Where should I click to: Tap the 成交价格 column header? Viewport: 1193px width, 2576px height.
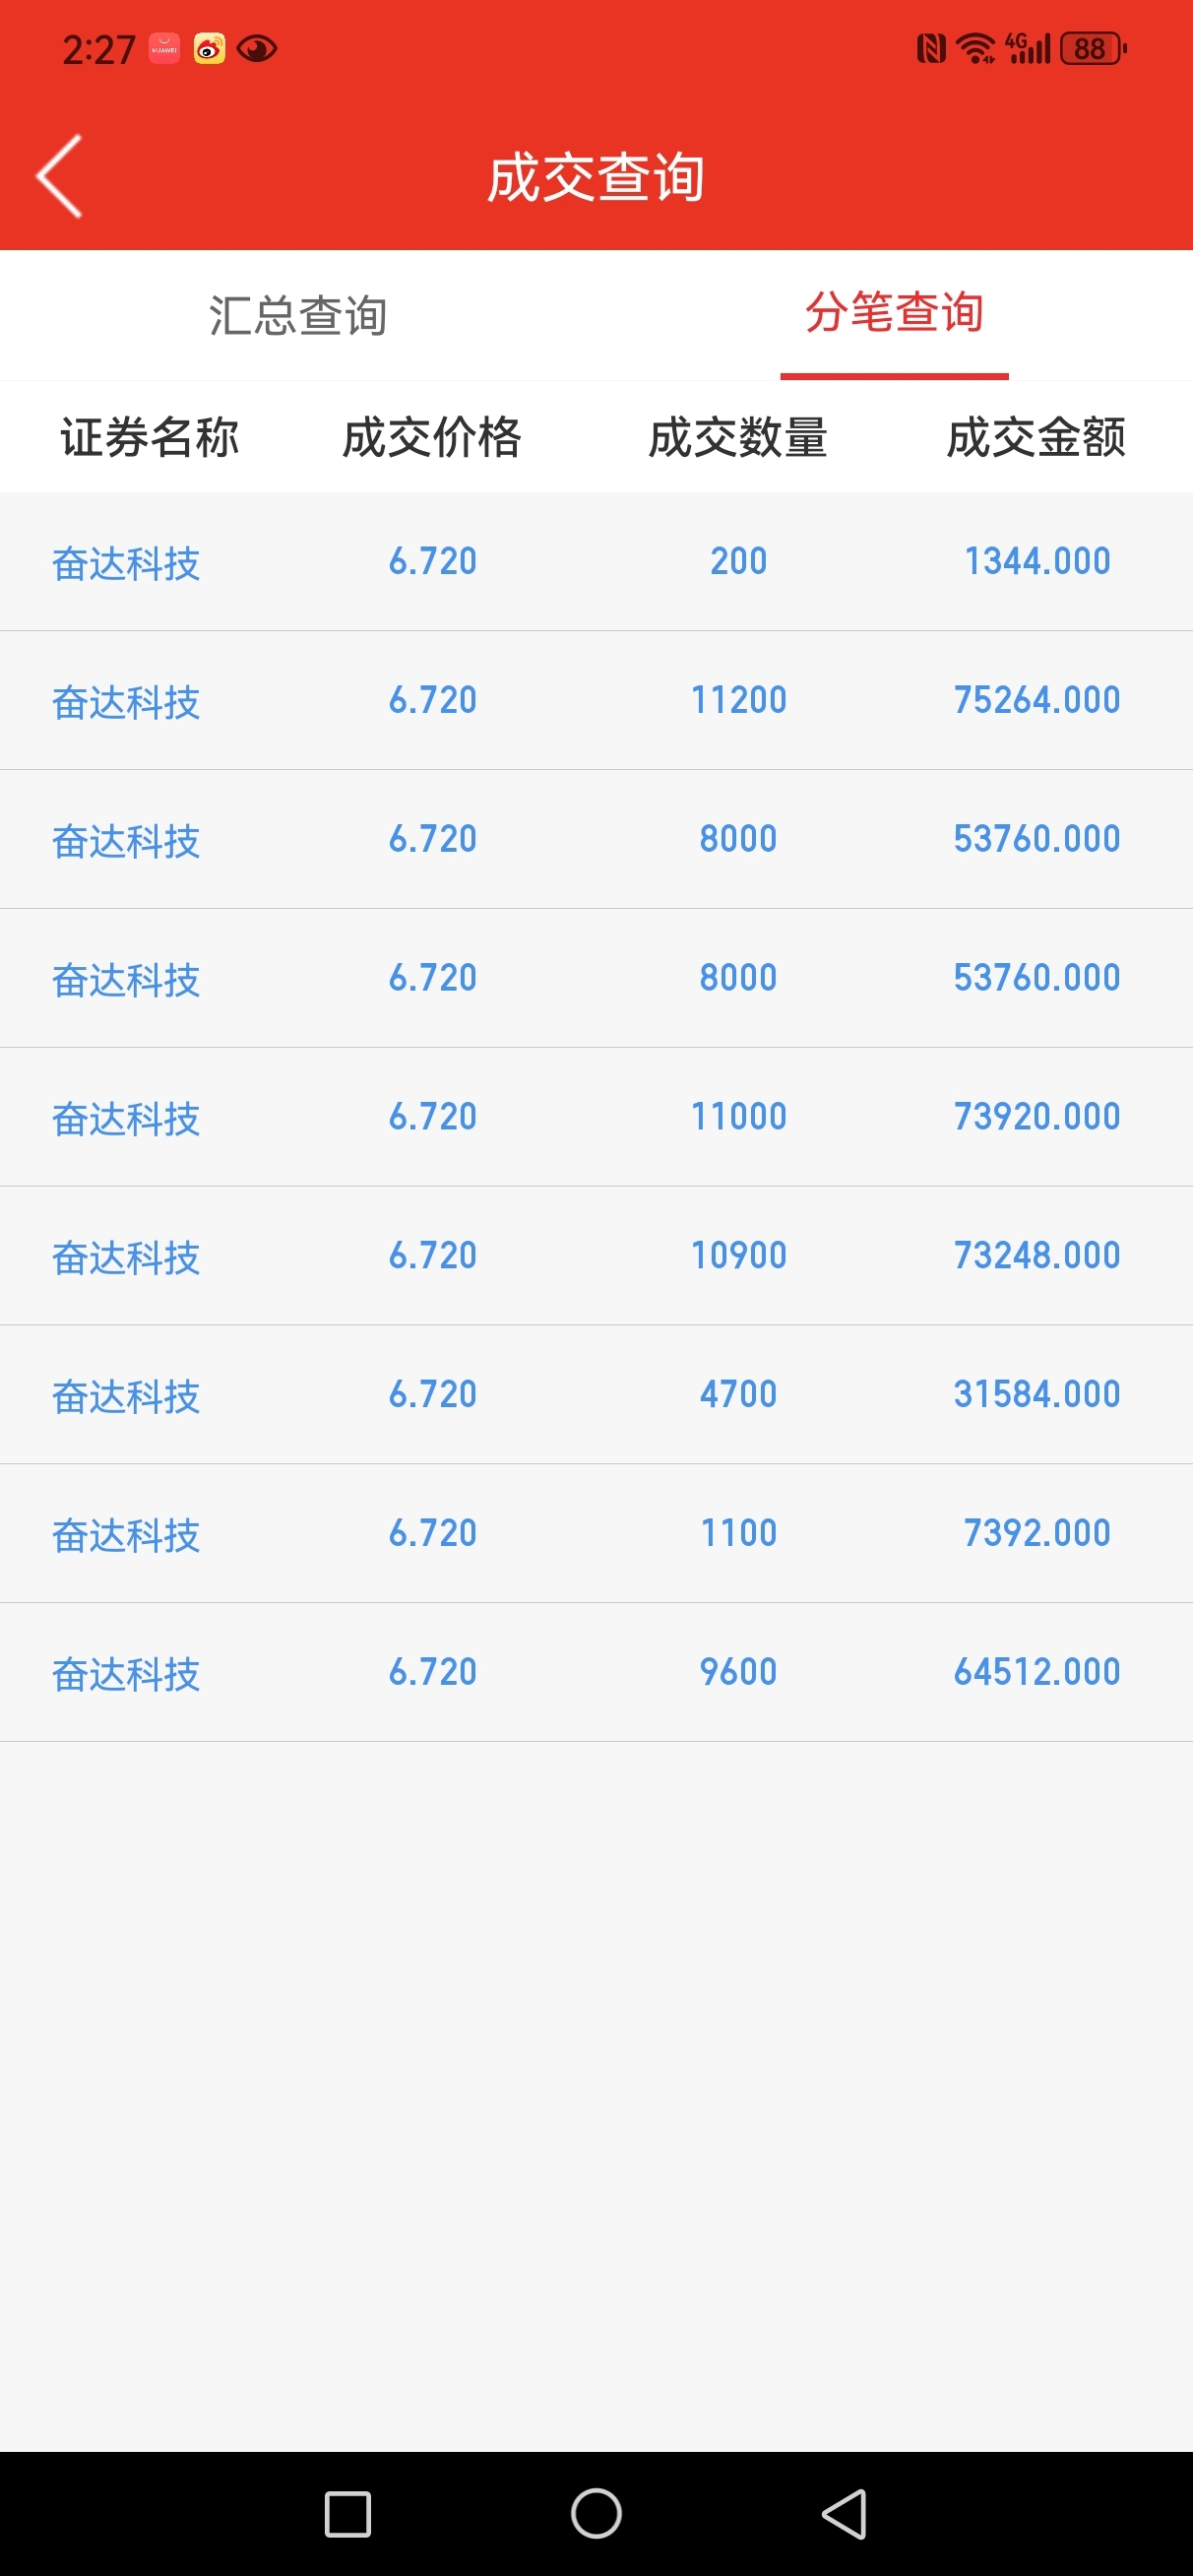coord(432,437)
